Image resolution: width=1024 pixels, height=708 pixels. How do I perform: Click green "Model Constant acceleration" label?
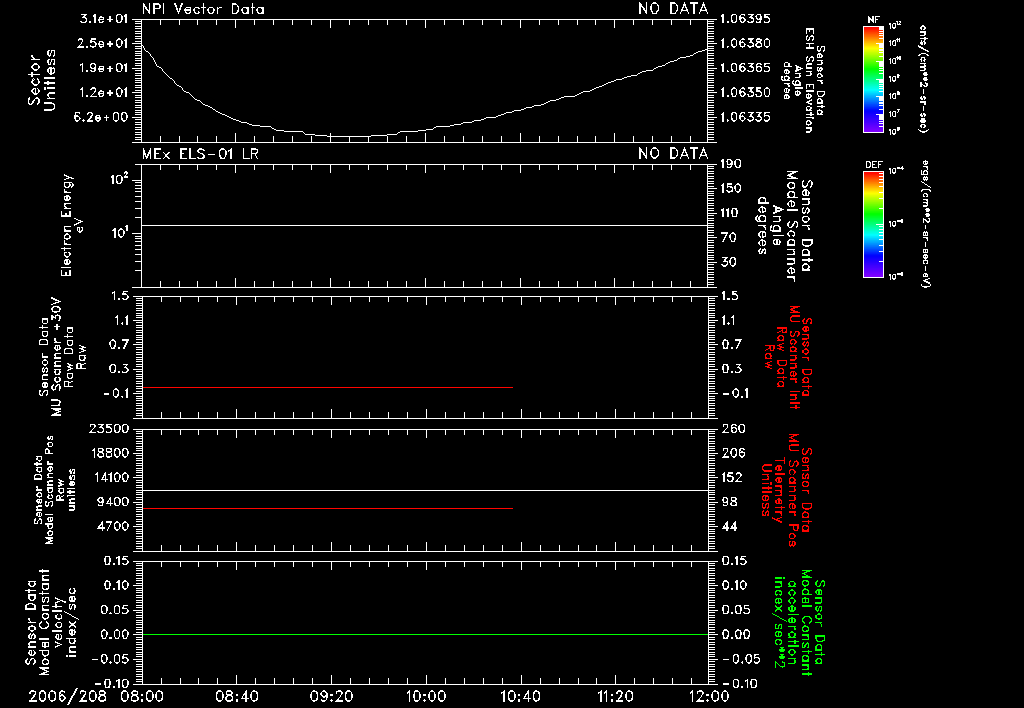point(799,622)
